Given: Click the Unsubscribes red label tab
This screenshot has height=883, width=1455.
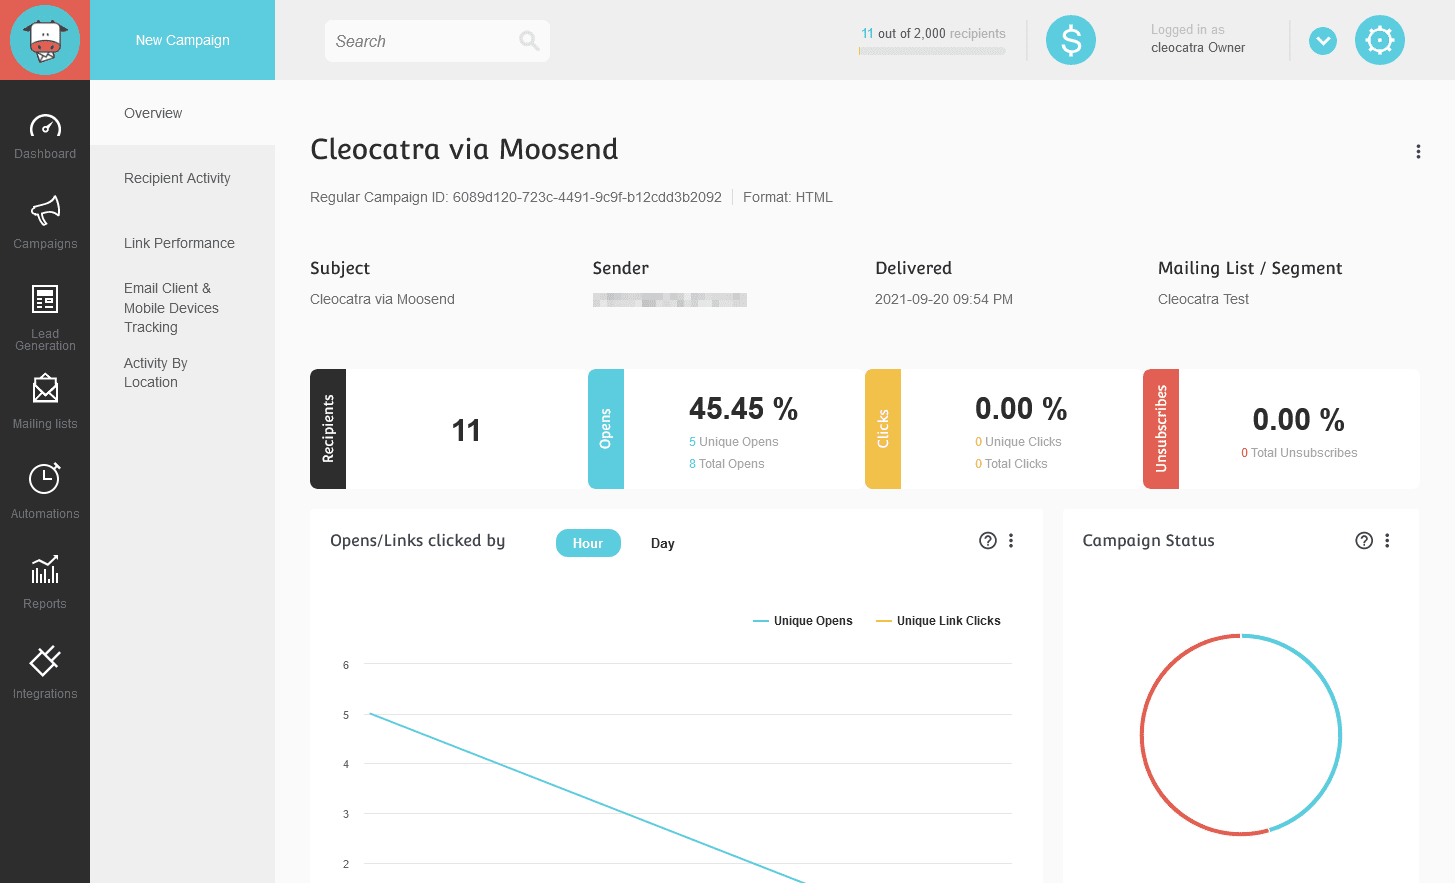Looking at the screenshot, I should click(x=1161, y=429).
